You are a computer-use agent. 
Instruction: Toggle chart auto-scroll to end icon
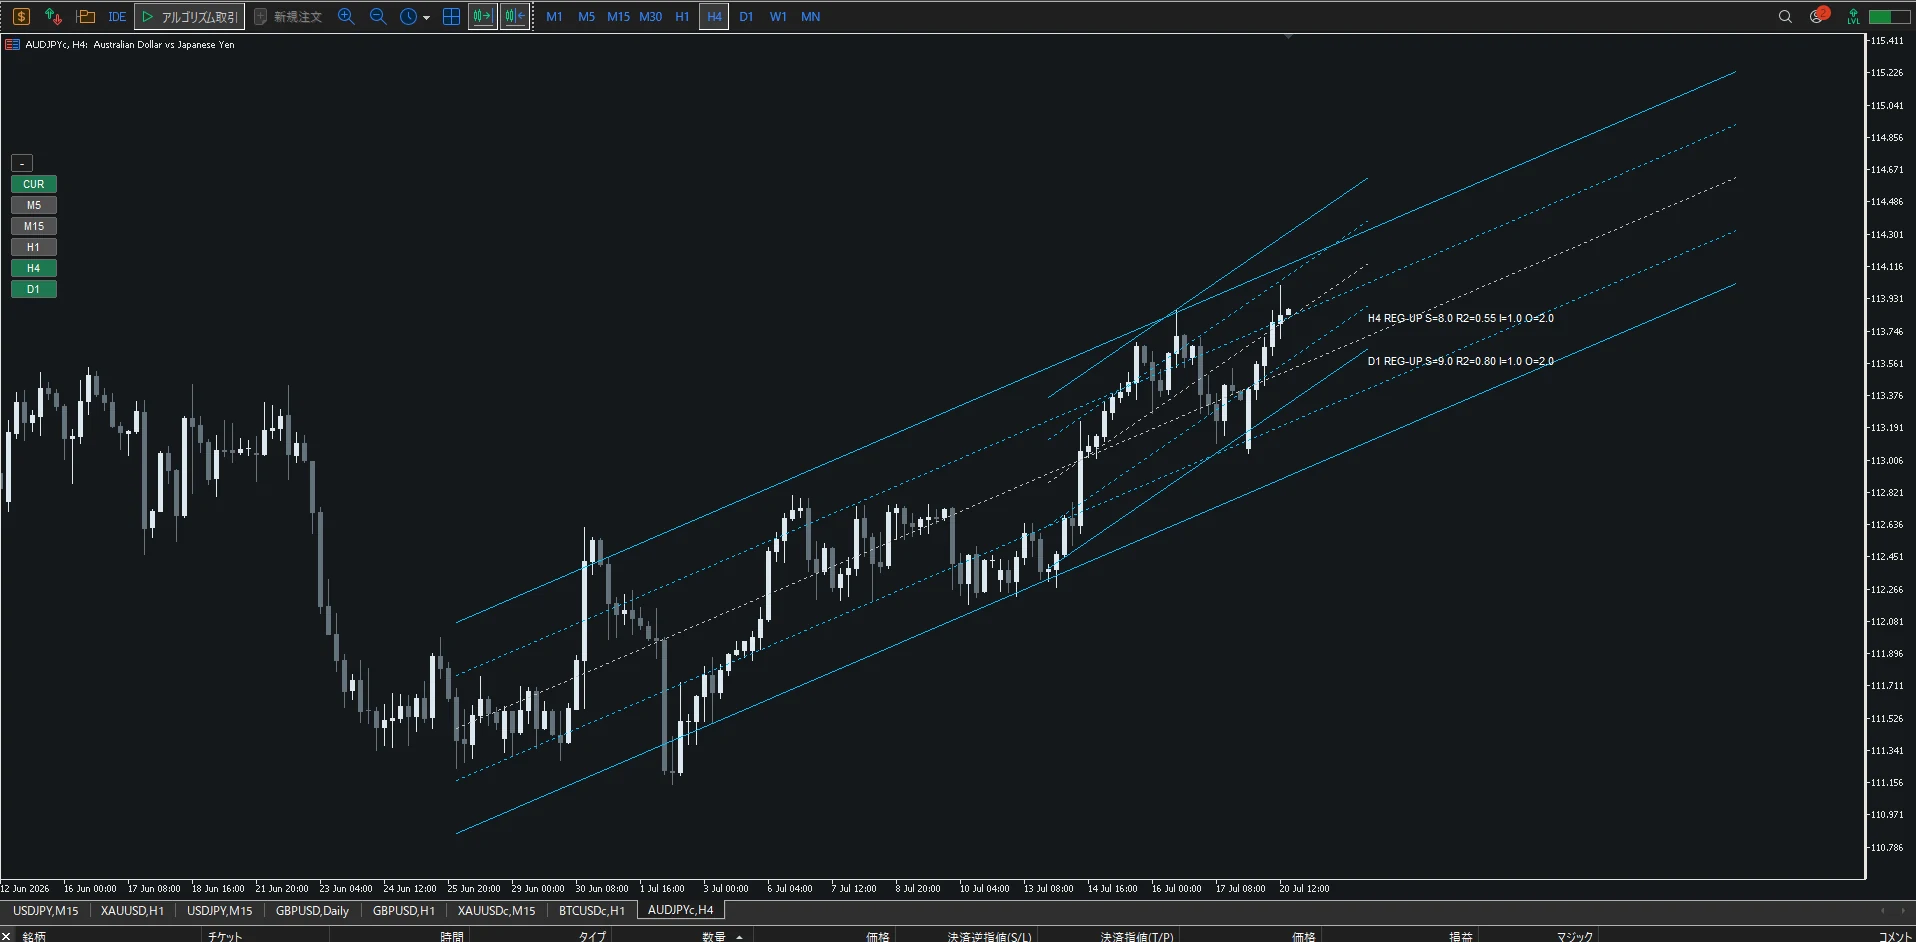pyautogui.click(x=483, y=16)
